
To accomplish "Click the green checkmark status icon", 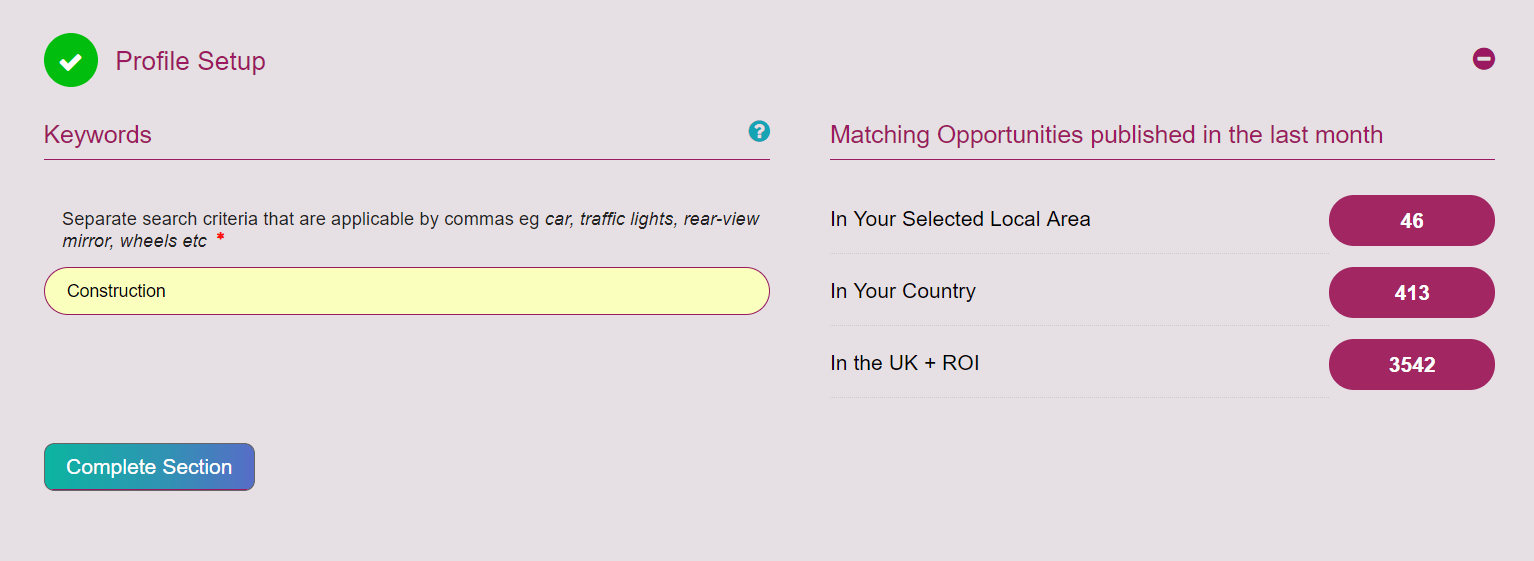I will [71, 60].
